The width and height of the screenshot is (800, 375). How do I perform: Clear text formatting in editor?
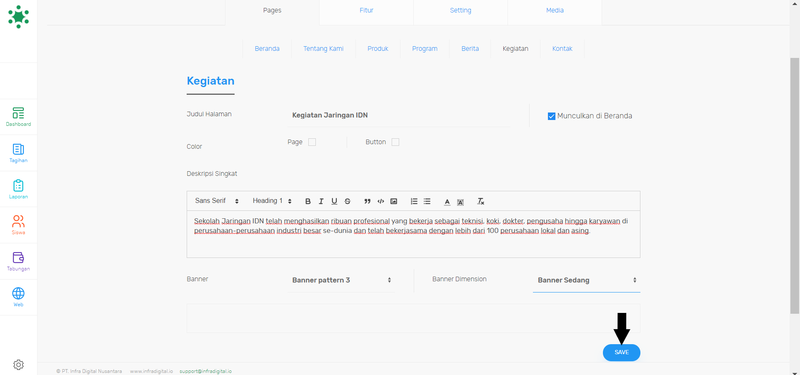tap(481, 202)
